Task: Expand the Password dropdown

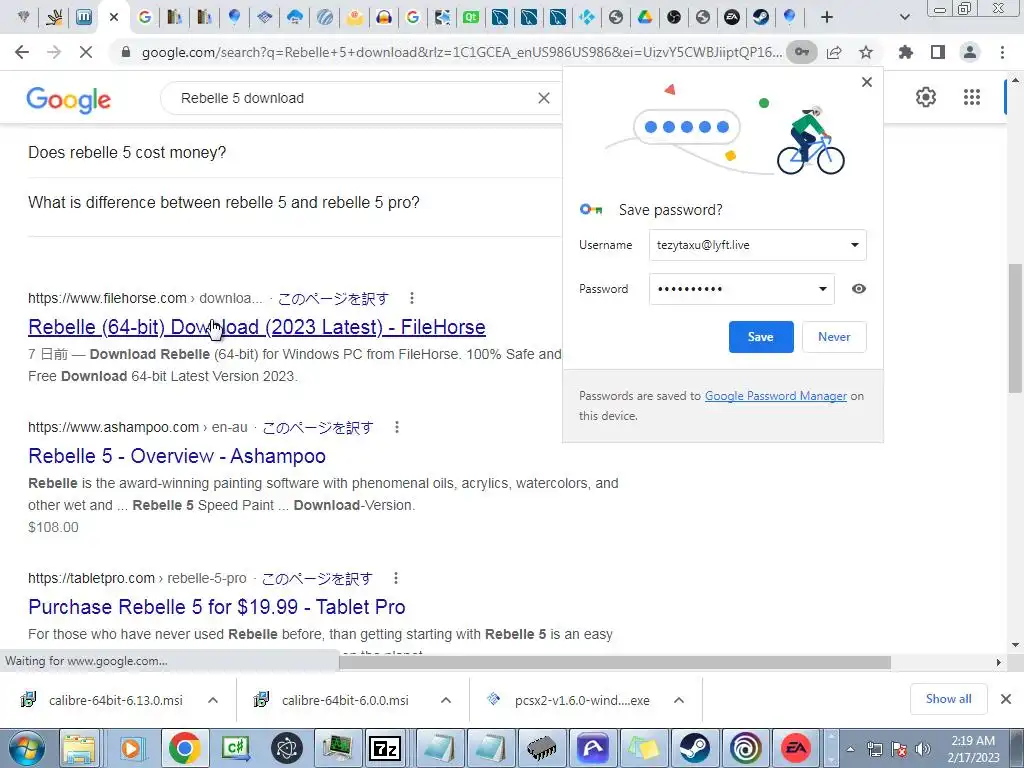Action: click(x=823, y=289)
